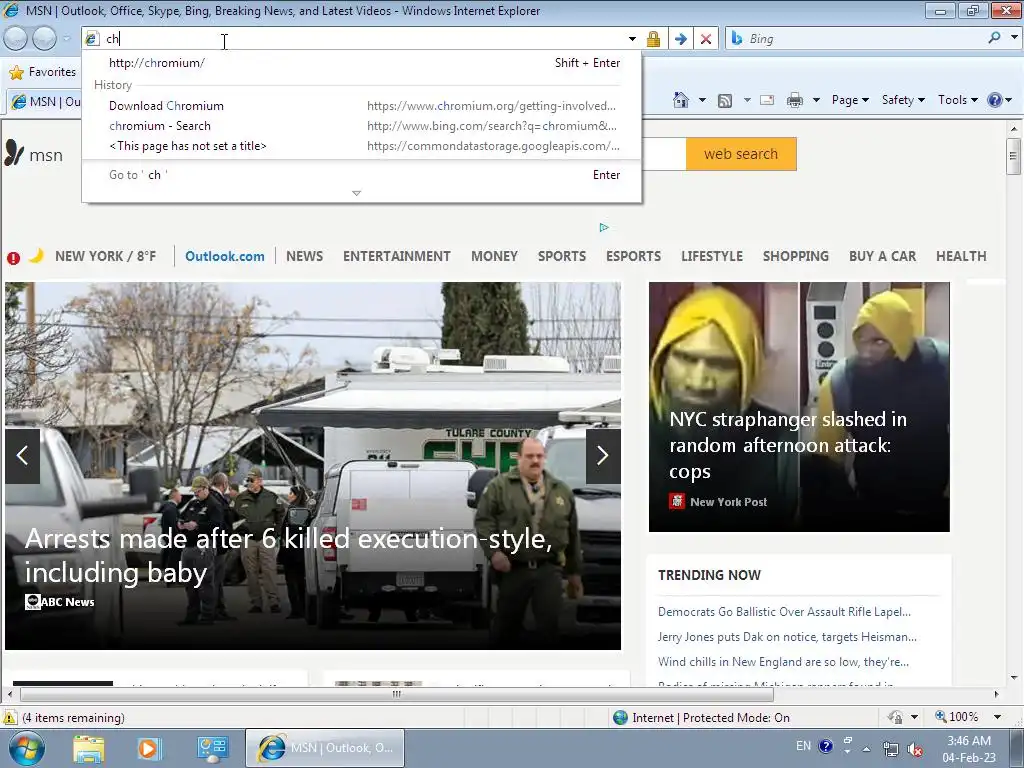
Task: Open ENTERTAINMENT in MSN navigation
Action: click(x=396, y=256)
